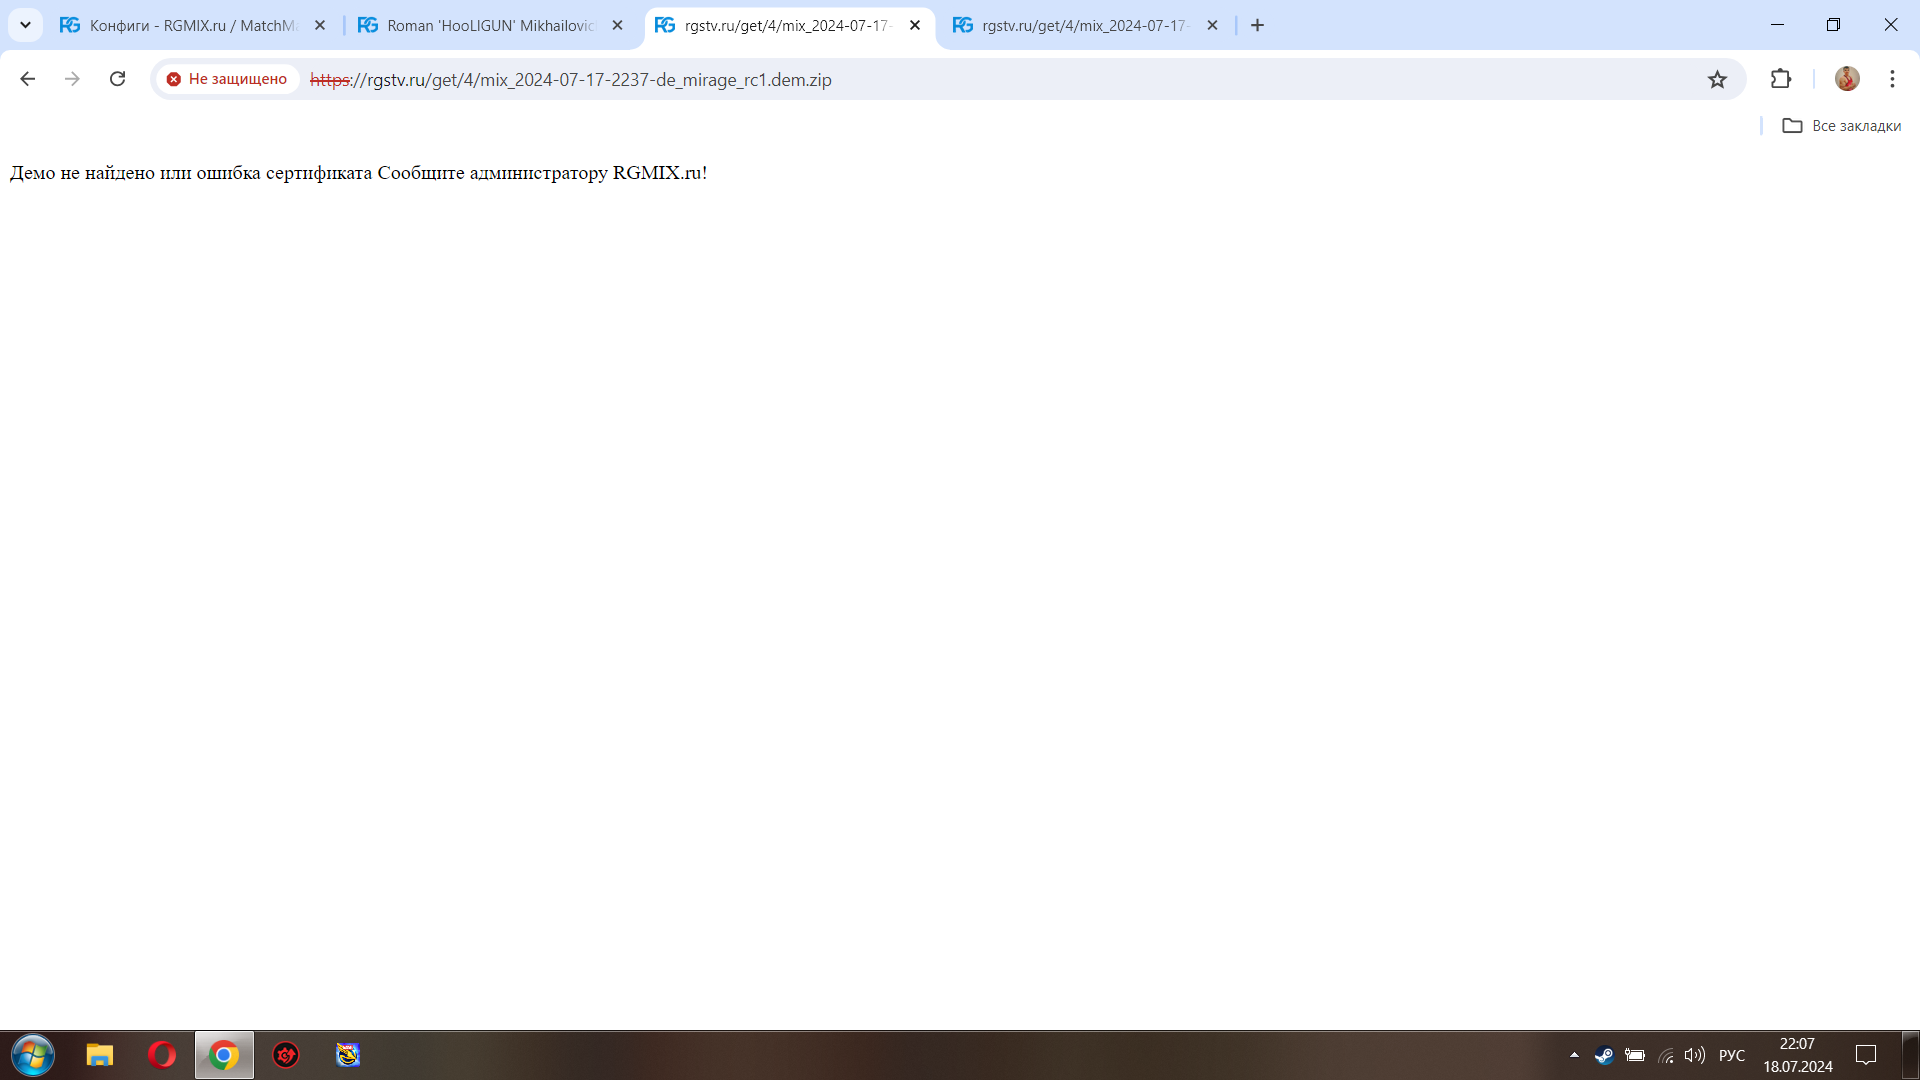Image resolution: width=1920 pixels, height=1080 pixels.
Task: Close the Roman 'HooLIGUN' tab
Action: pyautogui.click(x=617, y=26)
